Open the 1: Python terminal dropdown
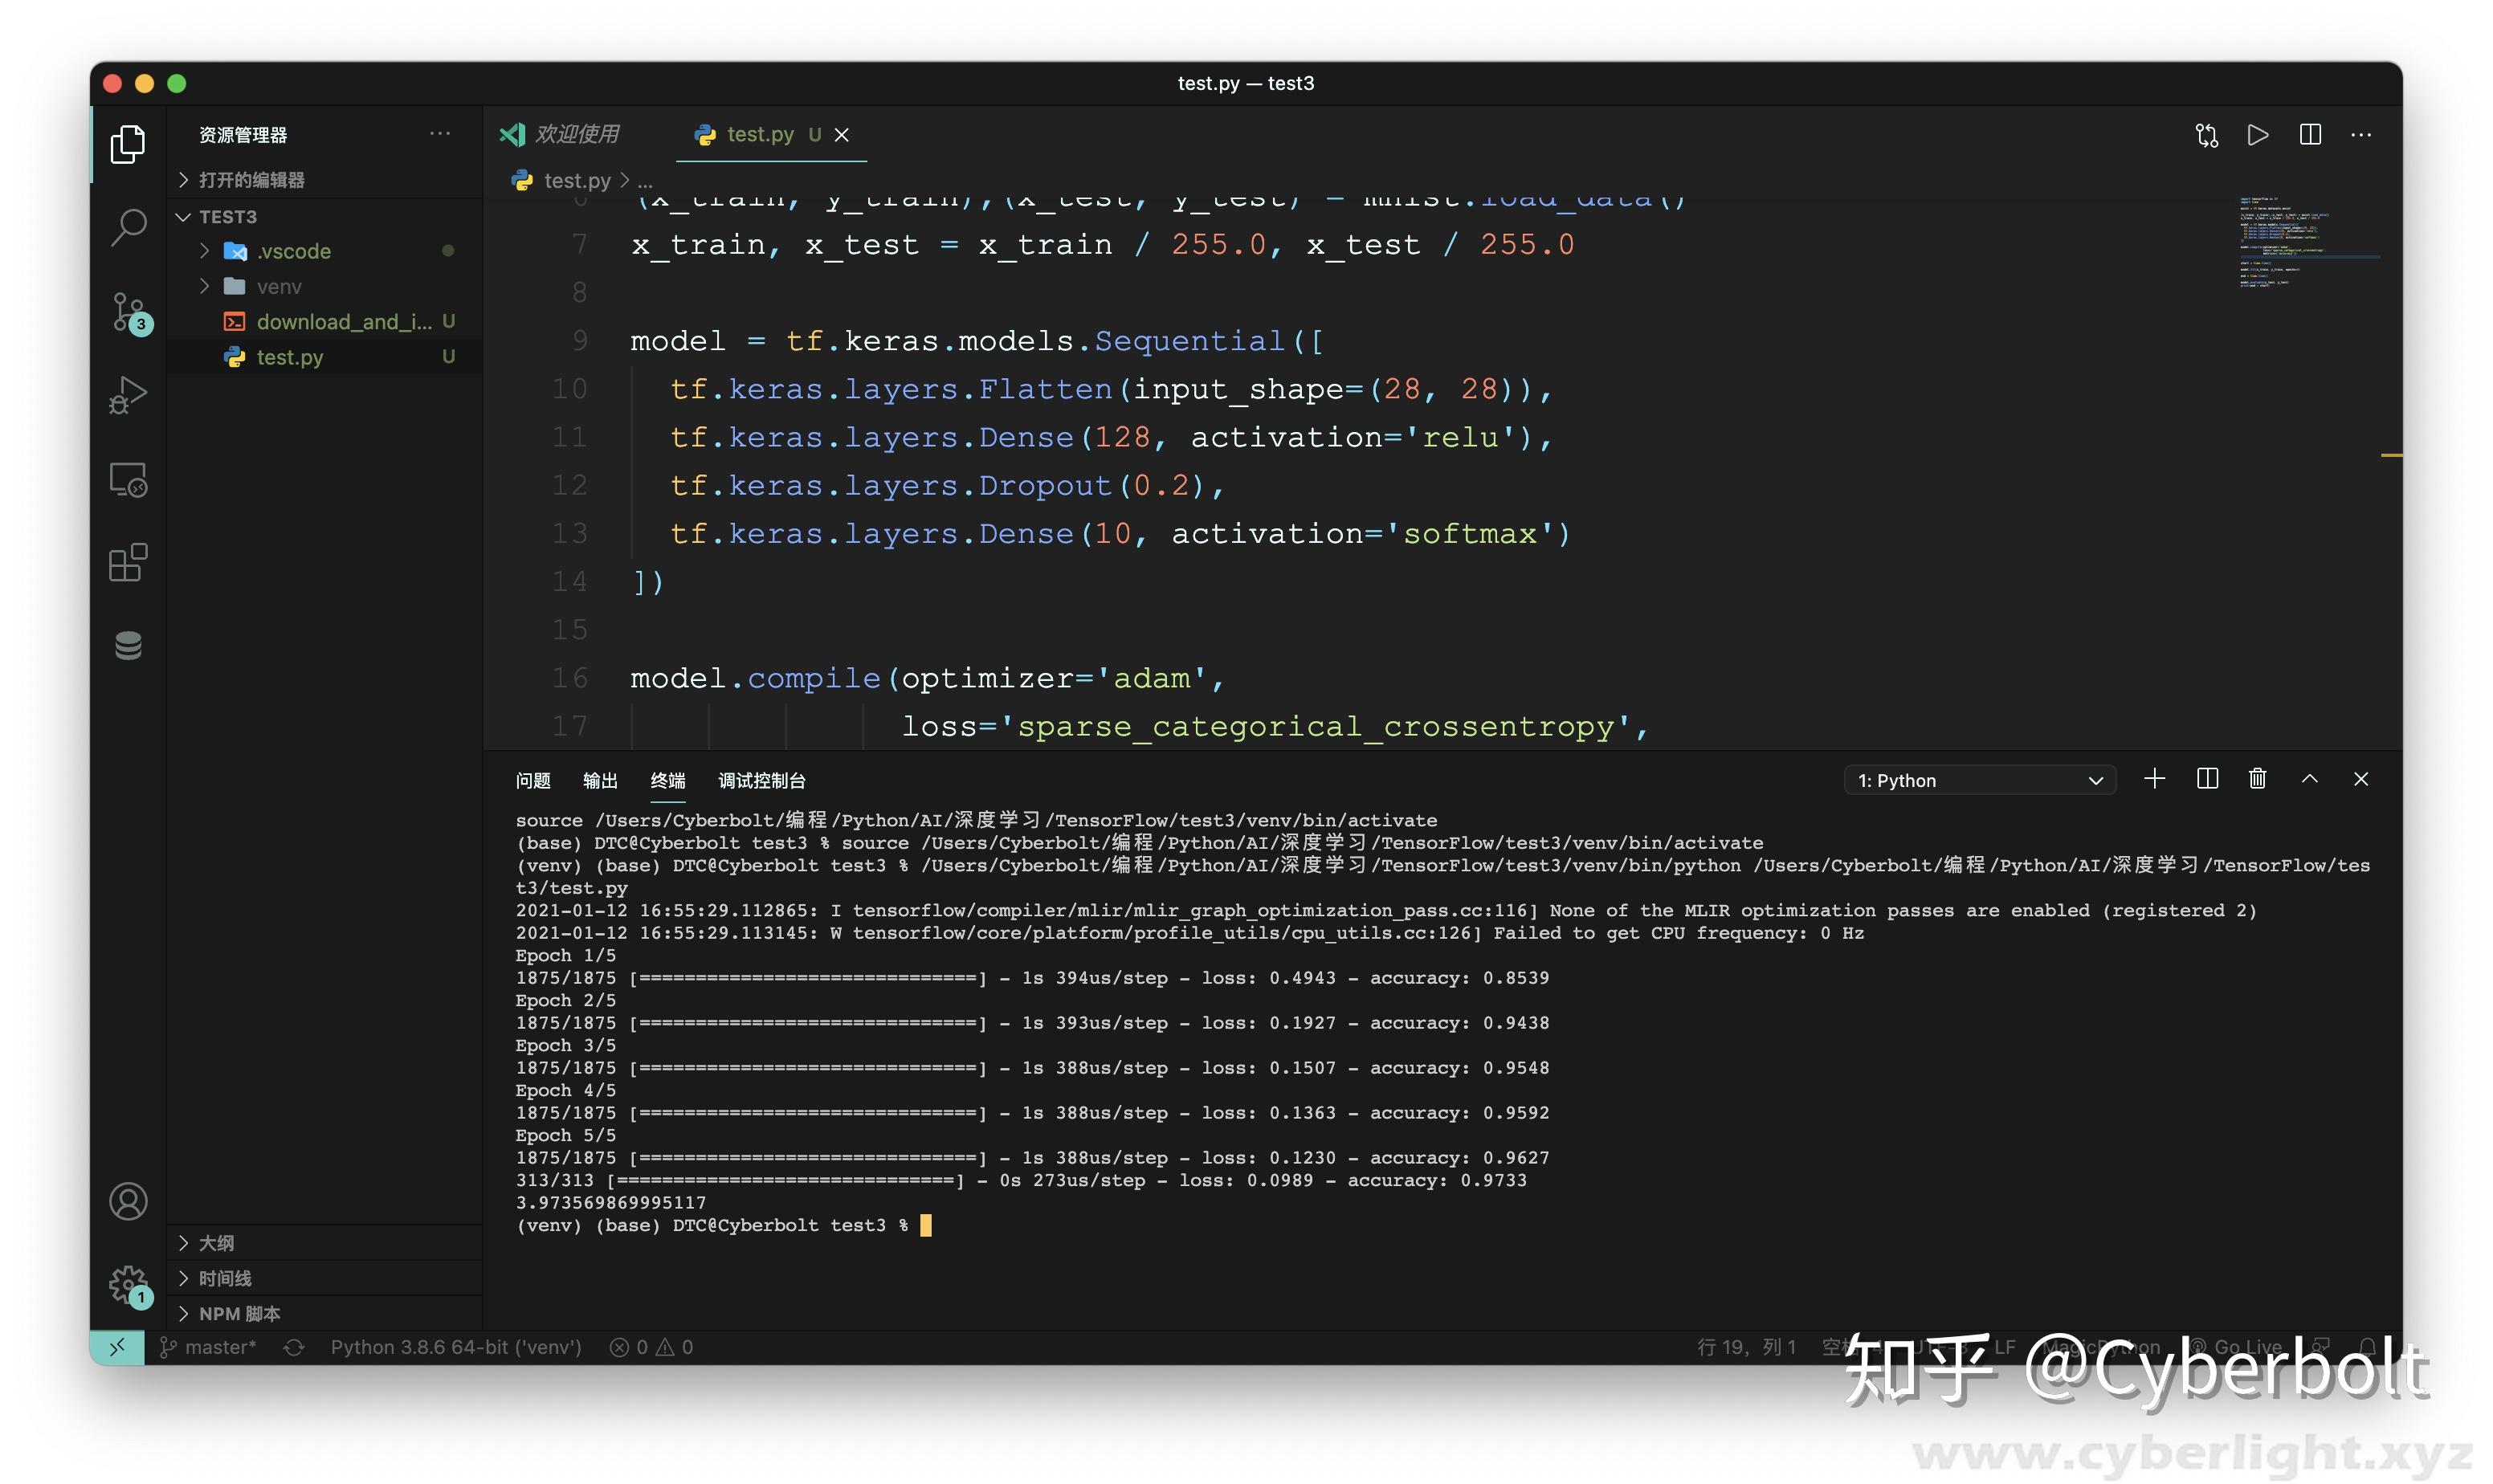 1977,780
